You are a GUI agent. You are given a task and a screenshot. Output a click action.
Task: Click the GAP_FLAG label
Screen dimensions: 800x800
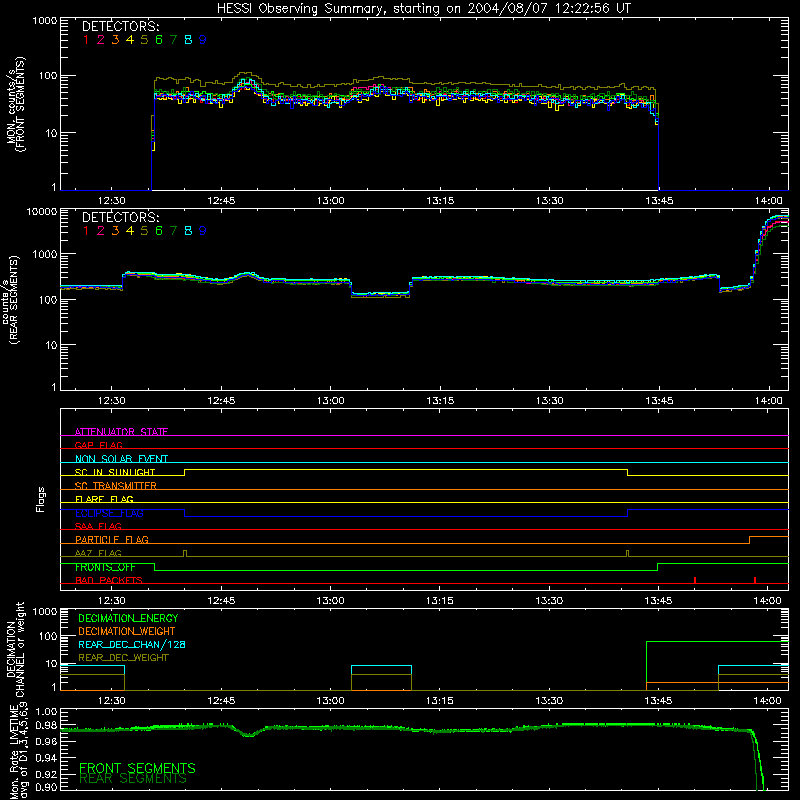click(x=98, y=445)
